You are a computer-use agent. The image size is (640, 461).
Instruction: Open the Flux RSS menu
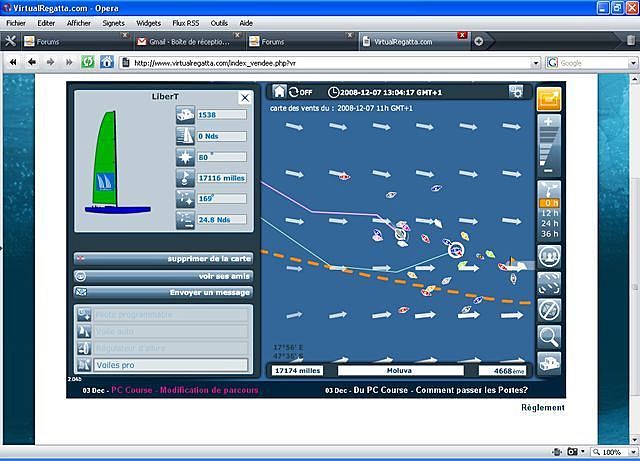[186, 23]
